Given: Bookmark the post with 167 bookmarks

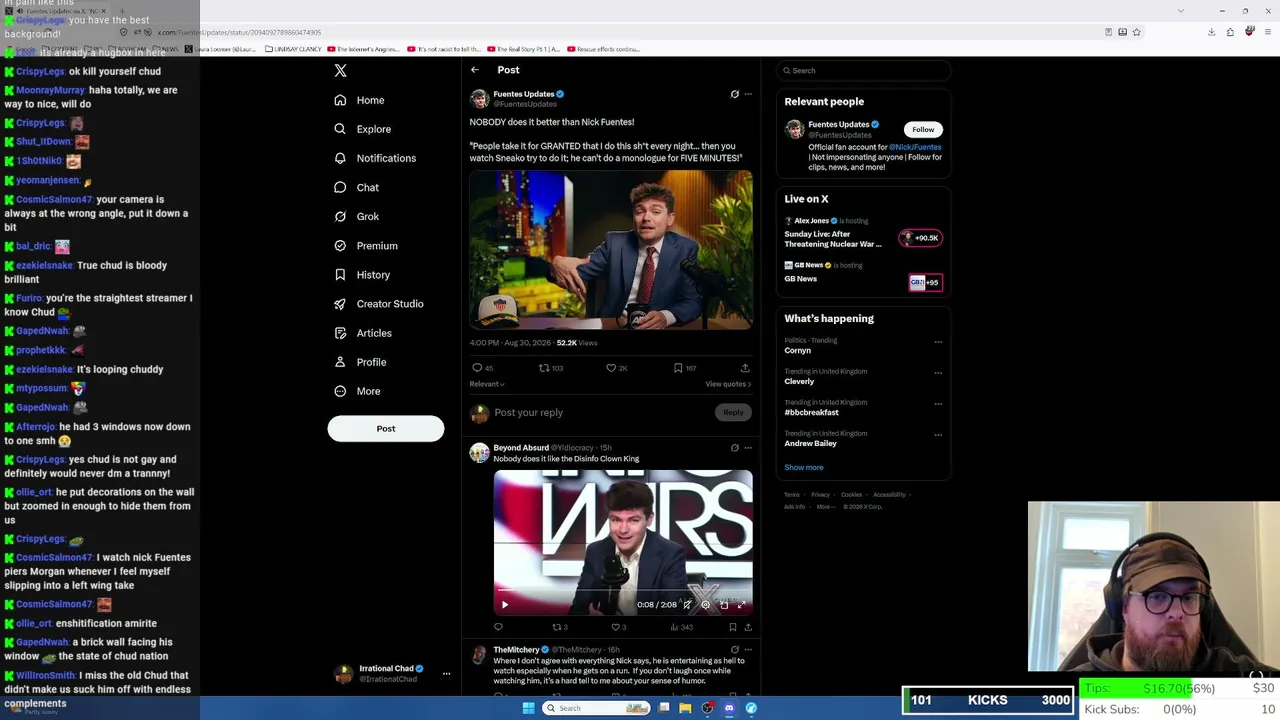Looking at the screenshot, I should (x=678, y=368).
